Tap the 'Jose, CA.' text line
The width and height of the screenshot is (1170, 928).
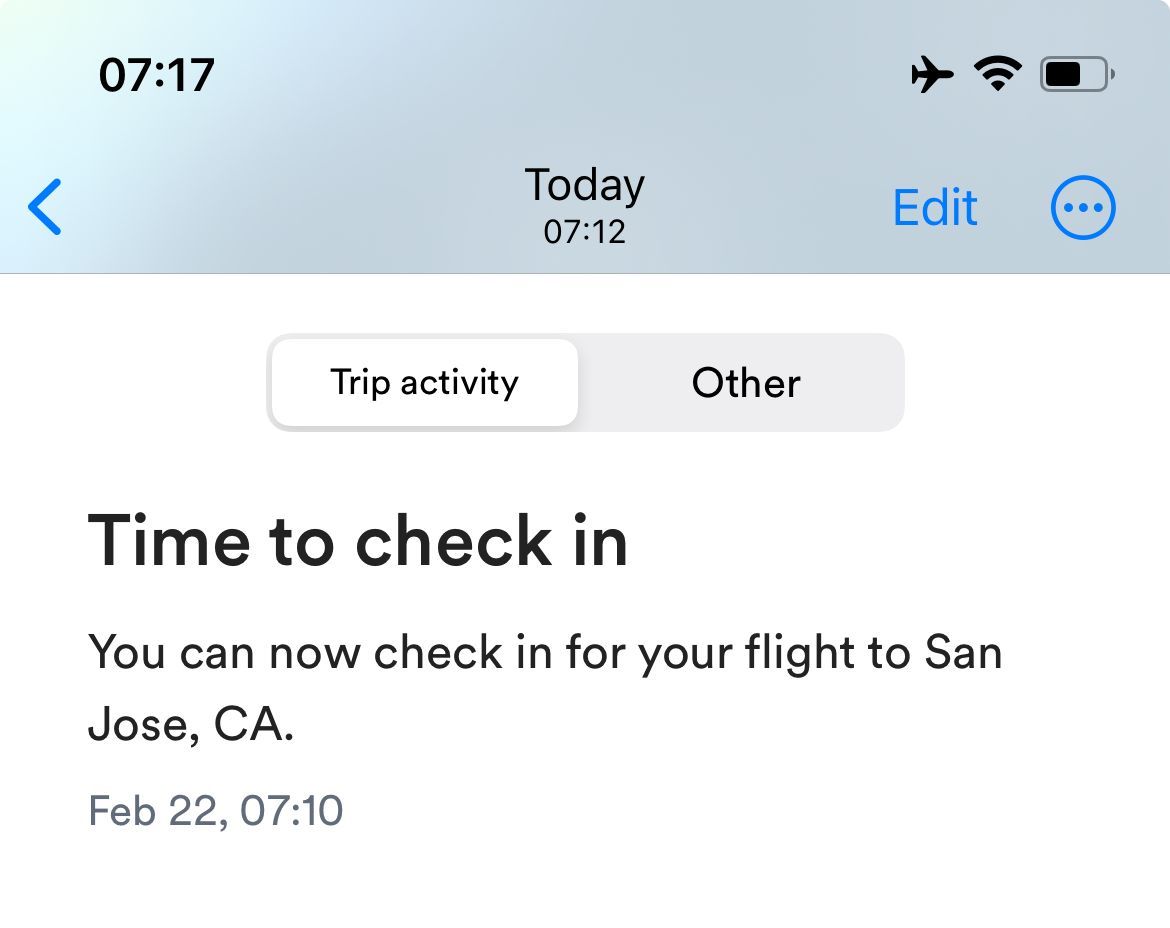(191, 724)
